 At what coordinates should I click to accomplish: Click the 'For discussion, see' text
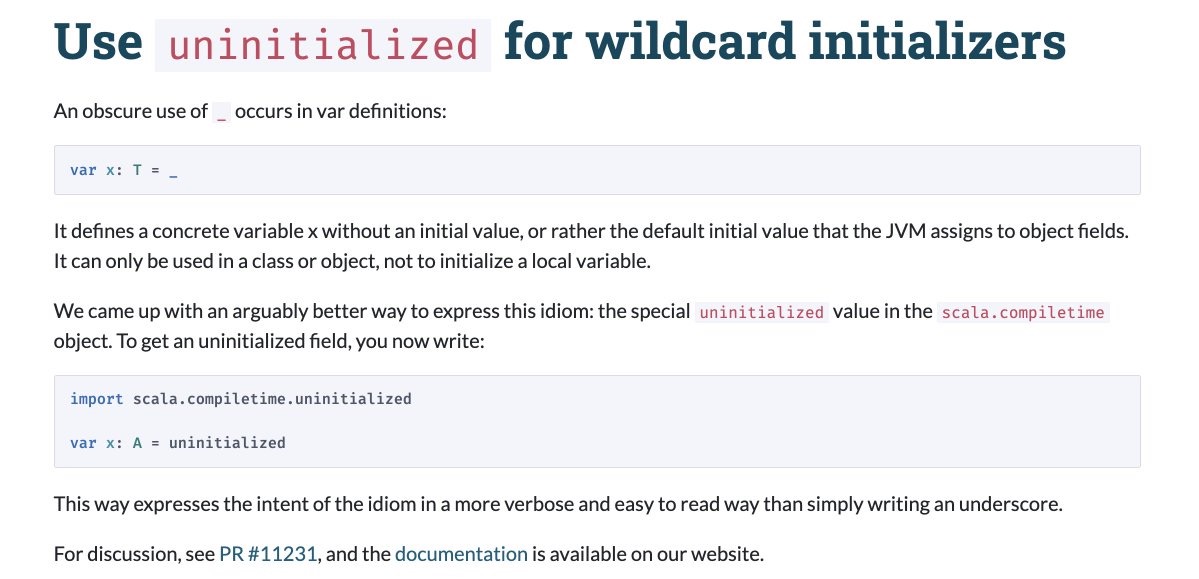coord(135,554)
